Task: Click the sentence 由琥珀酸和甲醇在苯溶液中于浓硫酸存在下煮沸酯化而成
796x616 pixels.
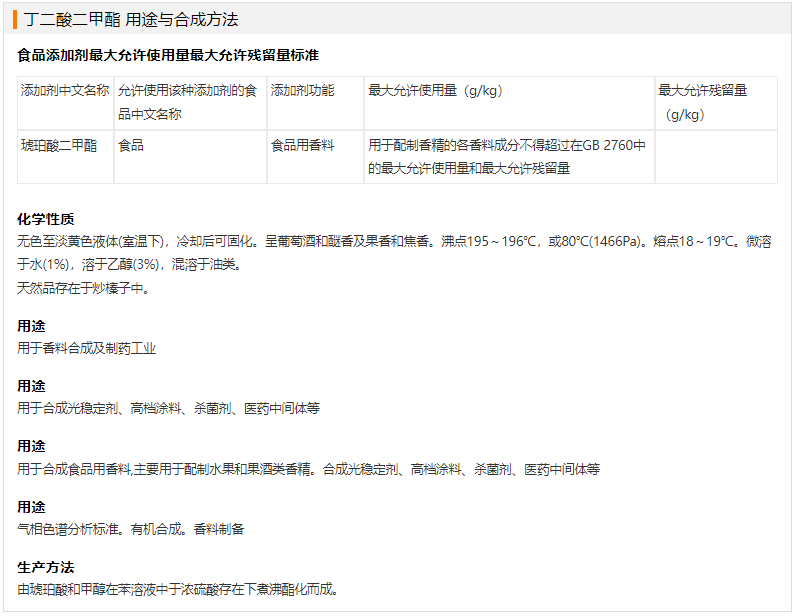Action: tap(178, 589)
